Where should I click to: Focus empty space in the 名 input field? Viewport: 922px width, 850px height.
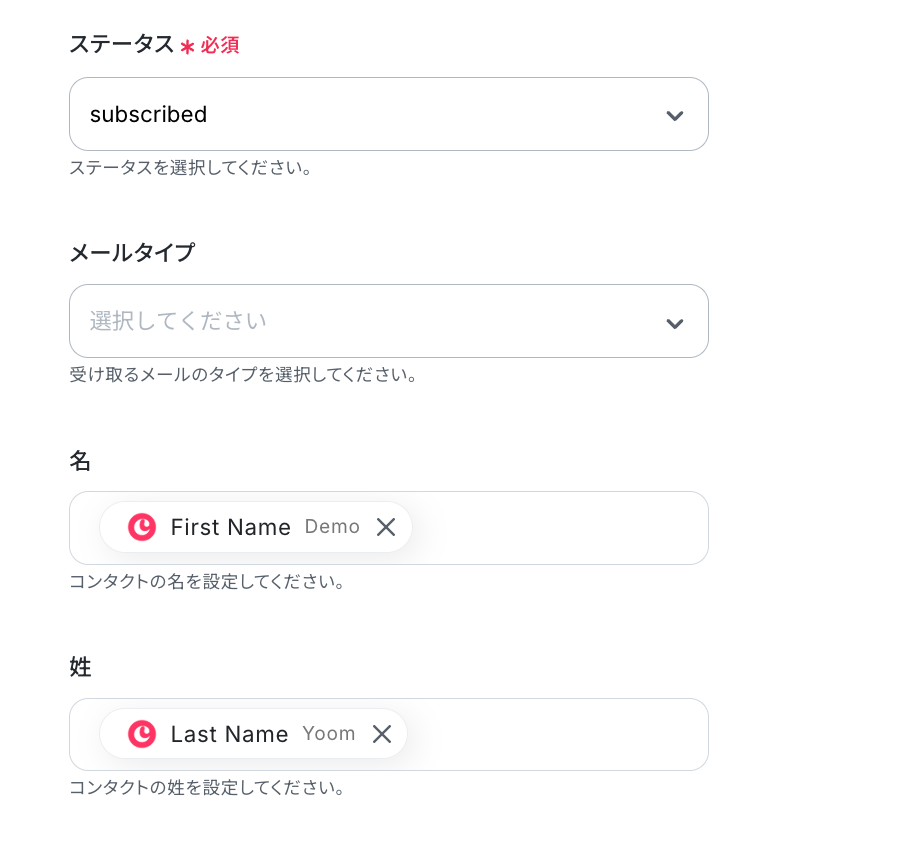(560, 528)
